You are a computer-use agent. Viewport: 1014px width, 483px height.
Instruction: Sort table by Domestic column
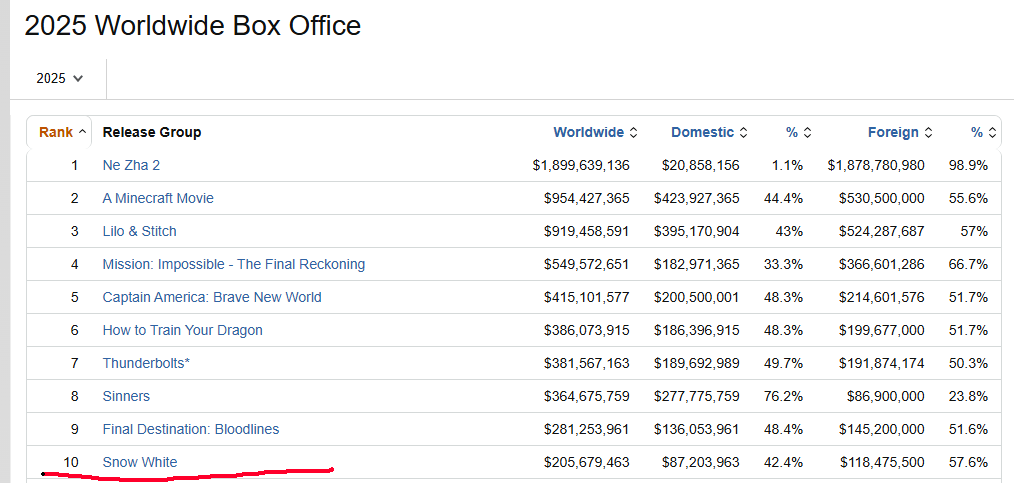click(709, 132)
